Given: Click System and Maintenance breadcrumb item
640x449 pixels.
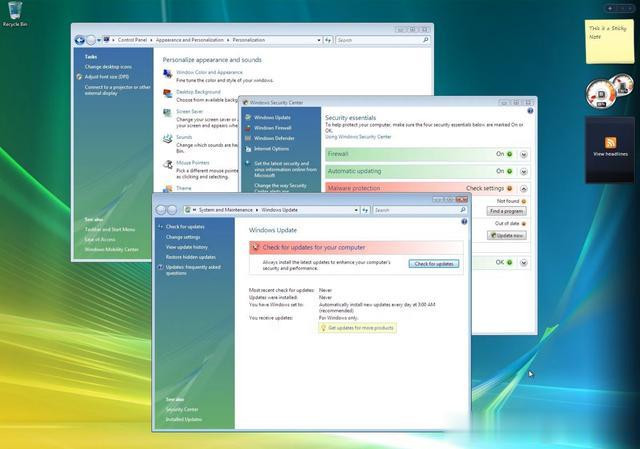Looking at the screenshot, I should coord(226,210).
